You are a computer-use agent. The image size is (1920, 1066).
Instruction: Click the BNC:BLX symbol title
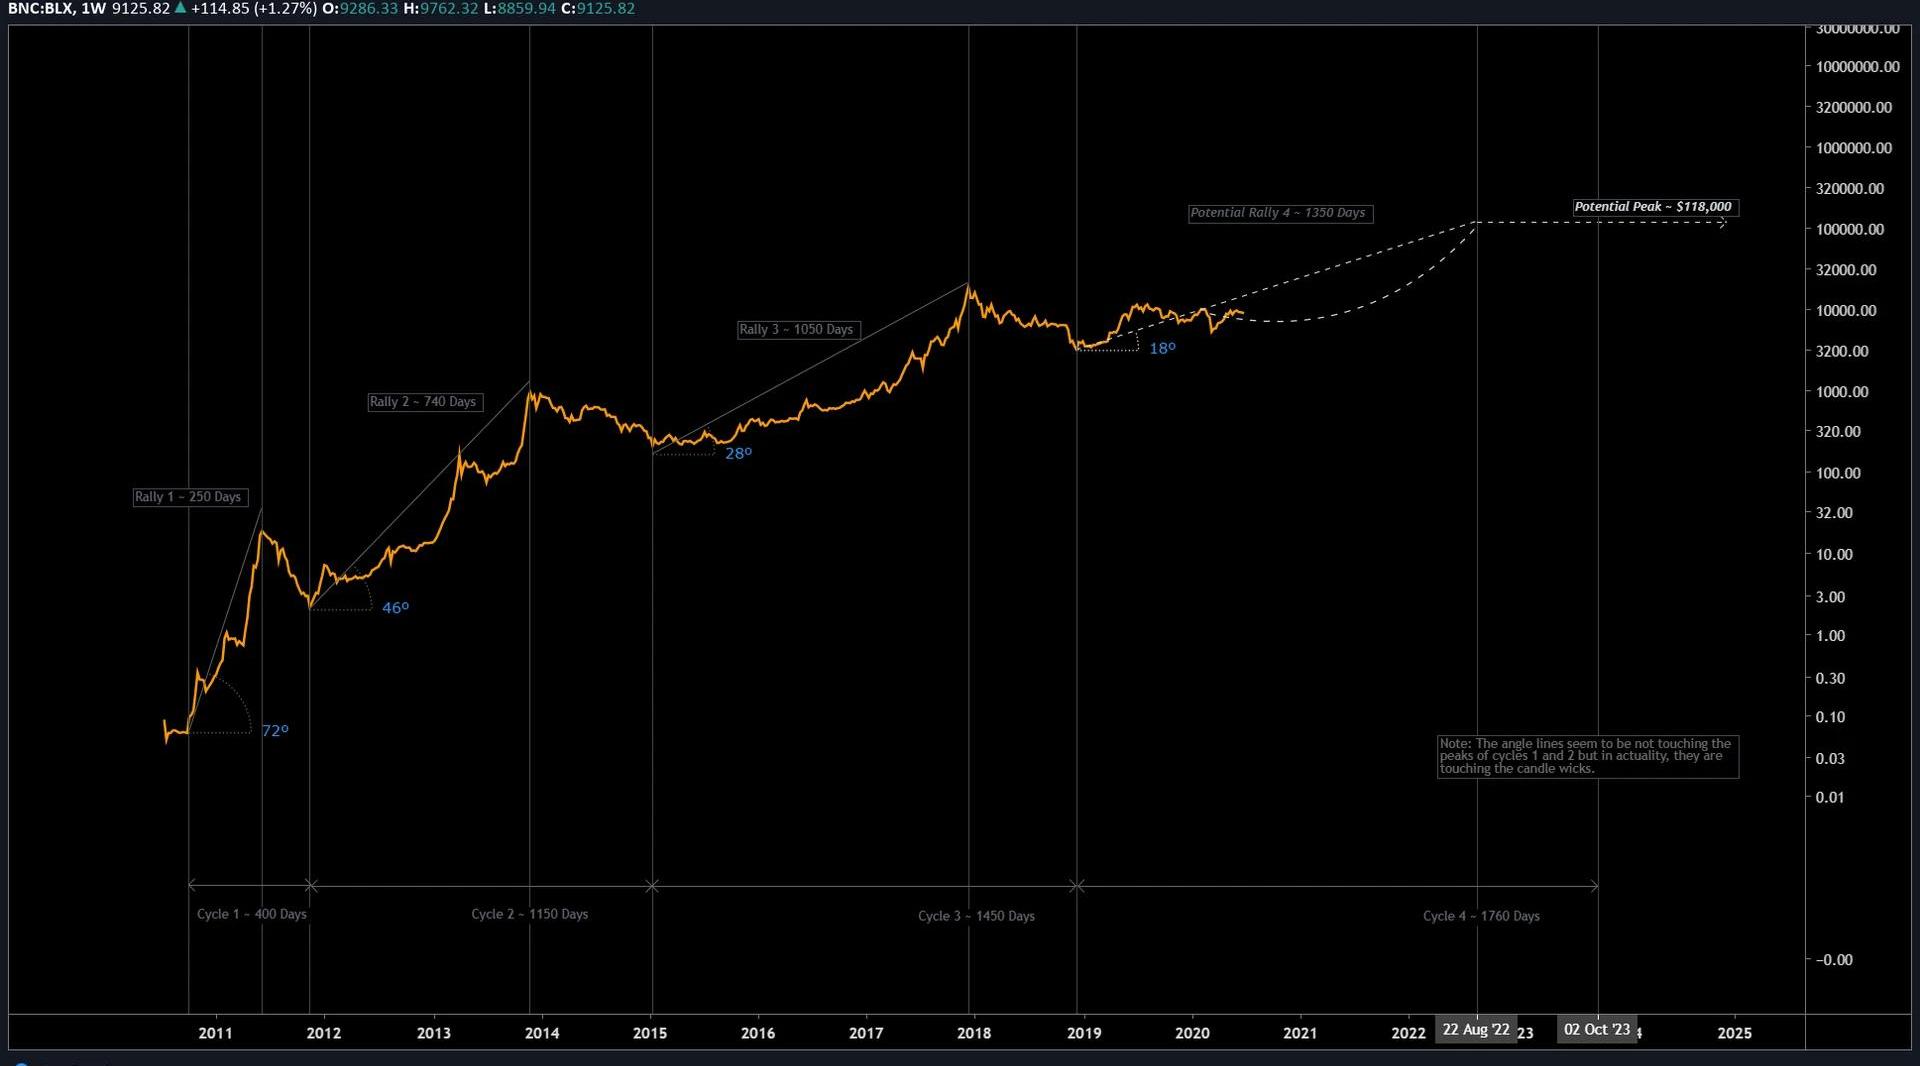(40, 9)
